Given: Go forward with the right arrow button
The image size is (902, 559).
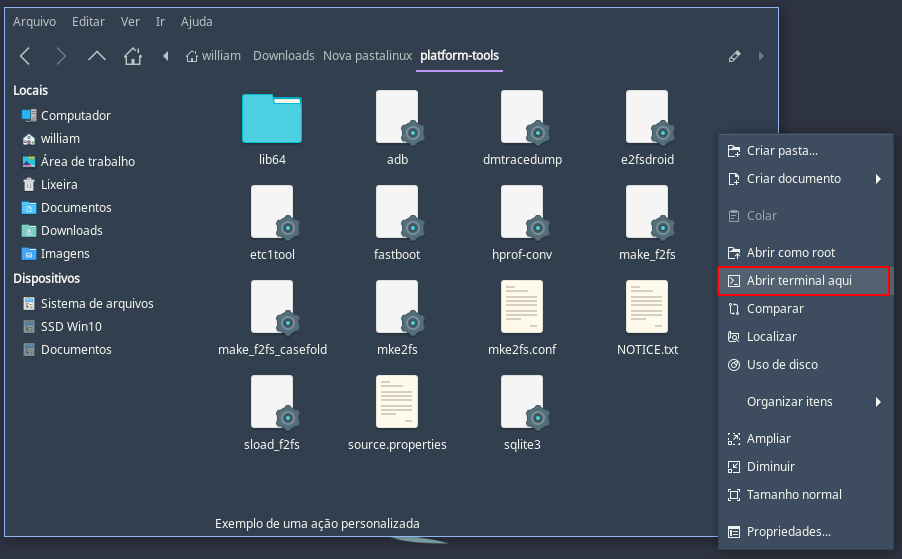Looking at the screenshot, I should 61,56.
